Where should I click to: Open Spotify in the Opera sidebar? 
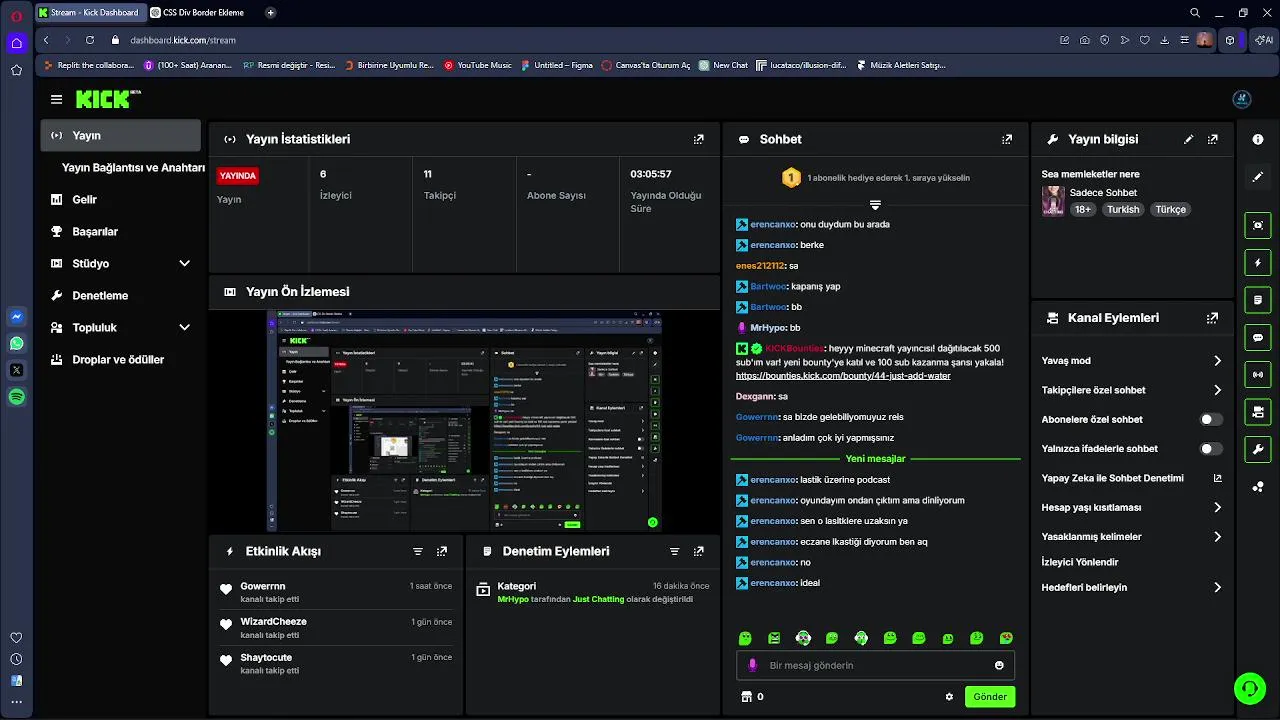(x=16, y=397)
